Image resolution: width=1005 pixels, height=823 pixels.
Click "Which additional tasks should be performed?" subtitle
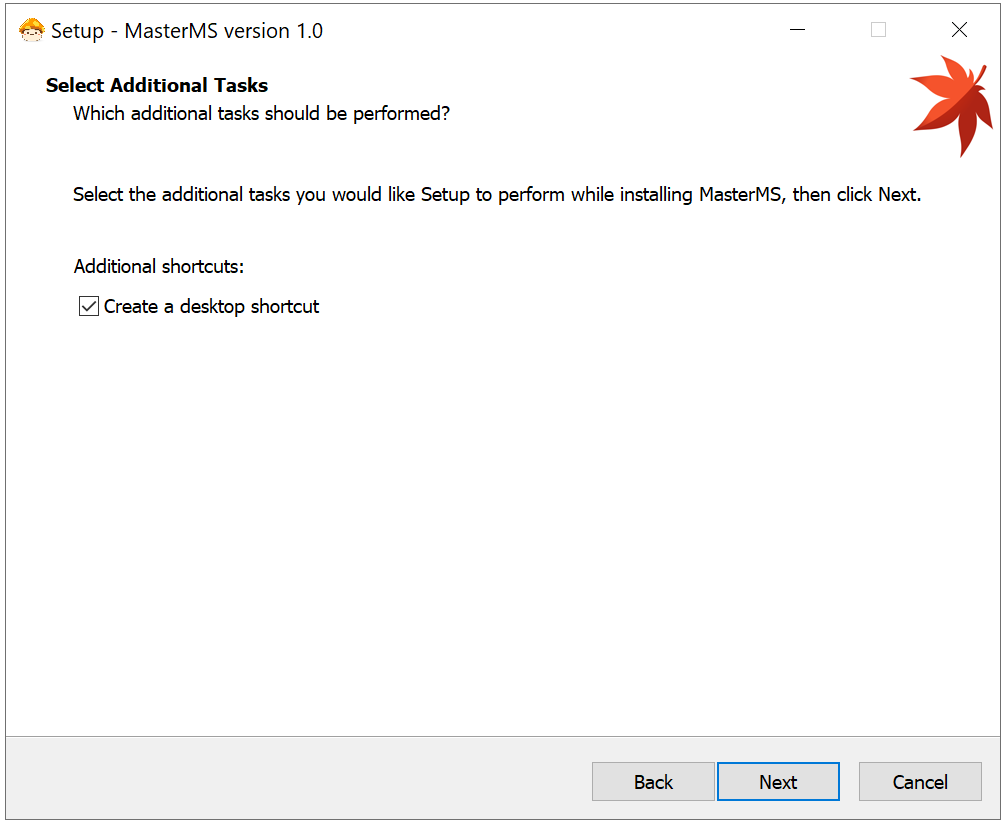(261, 113)
